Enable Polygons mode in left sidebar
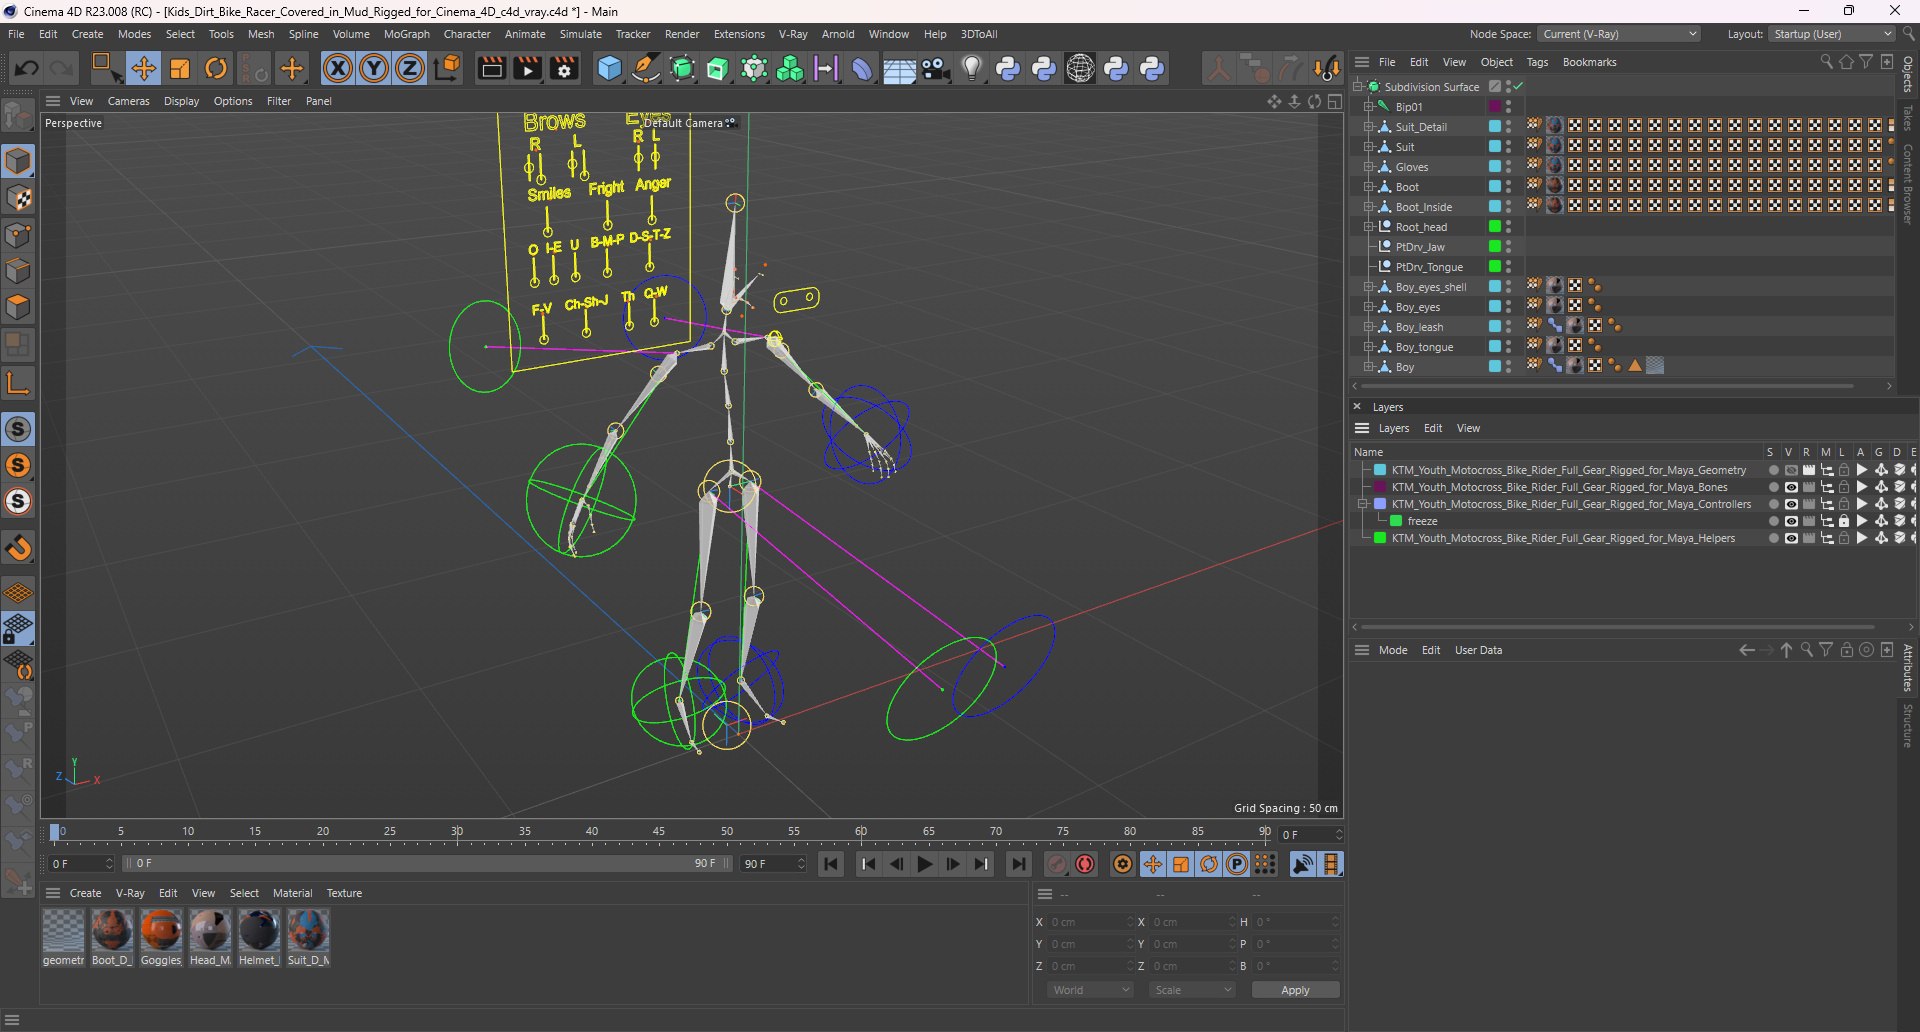Image resolution: width=1920 pixels, height=1032 pixels. point(18,308)
